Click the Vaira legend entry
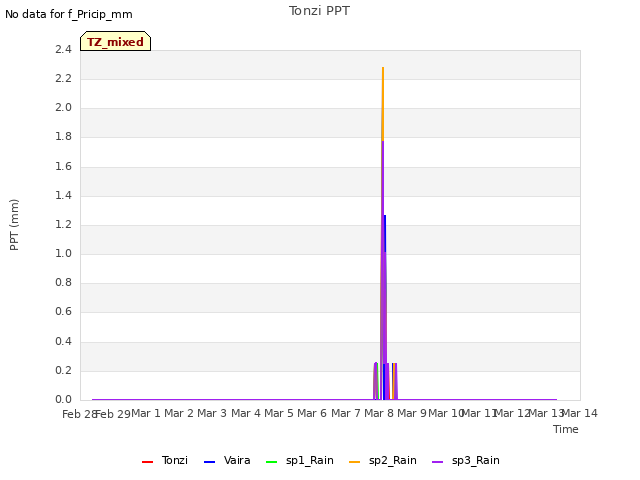 click(x=227, y=460)
